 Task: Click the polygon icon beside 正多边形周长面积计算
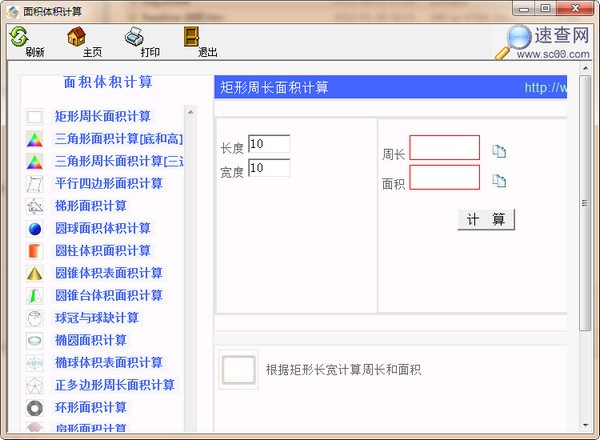point(35,385)
